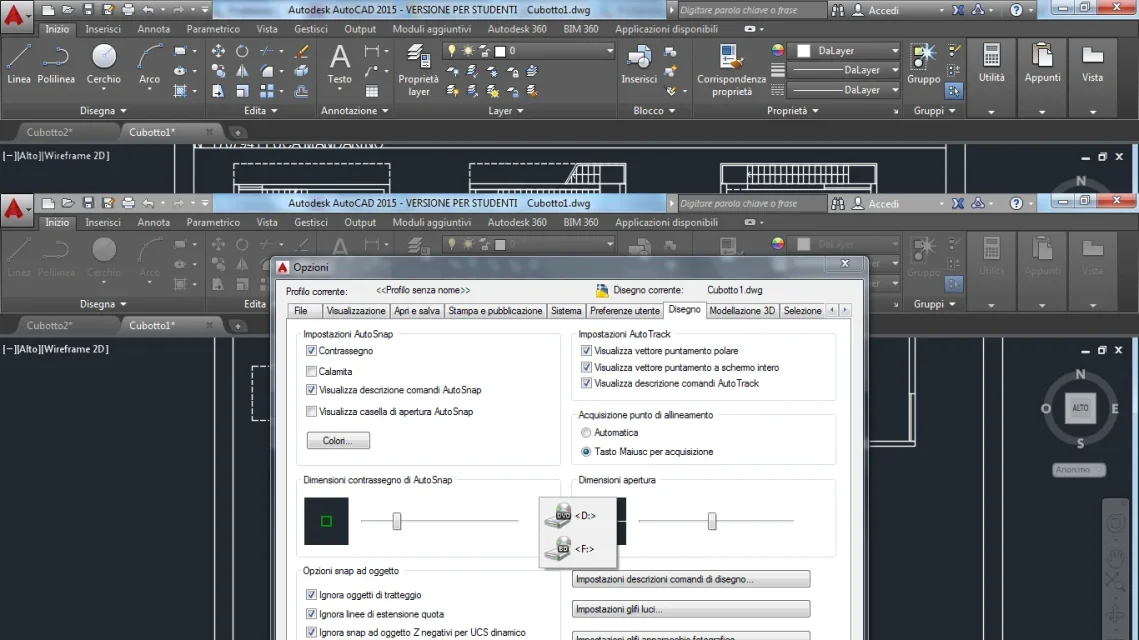Toggle Visualizza vettore puntamento a schermo intero
Viewport: 1139px width, 640px height.
[x=586, y=368]
